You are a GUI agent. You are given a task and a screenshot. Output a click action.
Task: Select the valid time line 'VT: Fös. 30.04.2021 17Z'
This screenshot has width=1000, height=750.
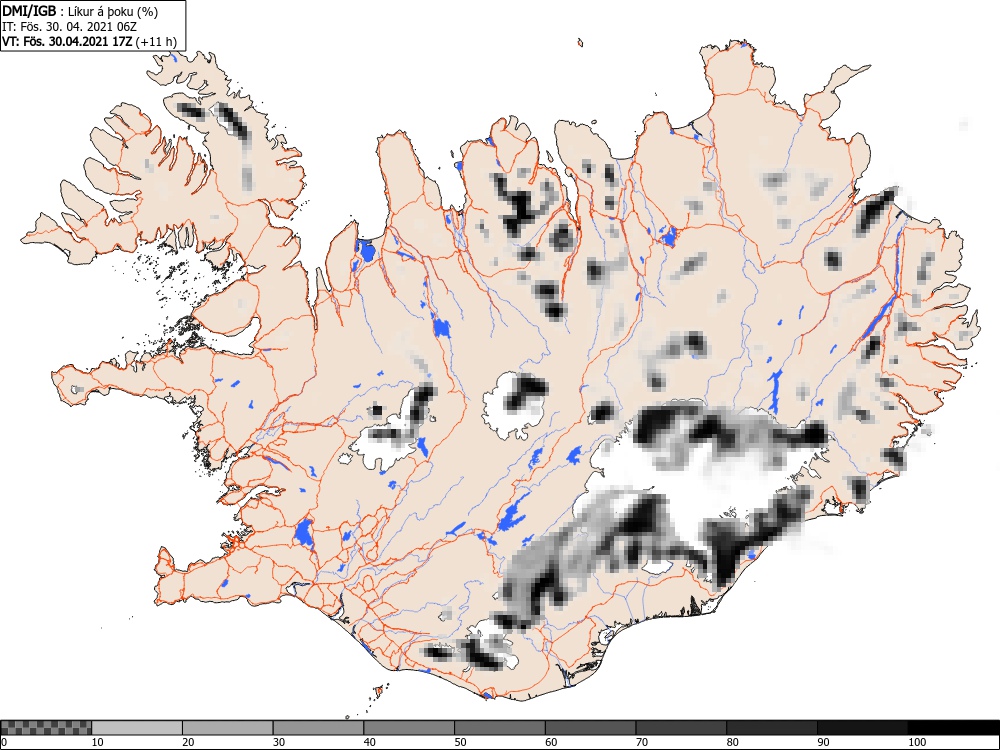pos(68,42)
